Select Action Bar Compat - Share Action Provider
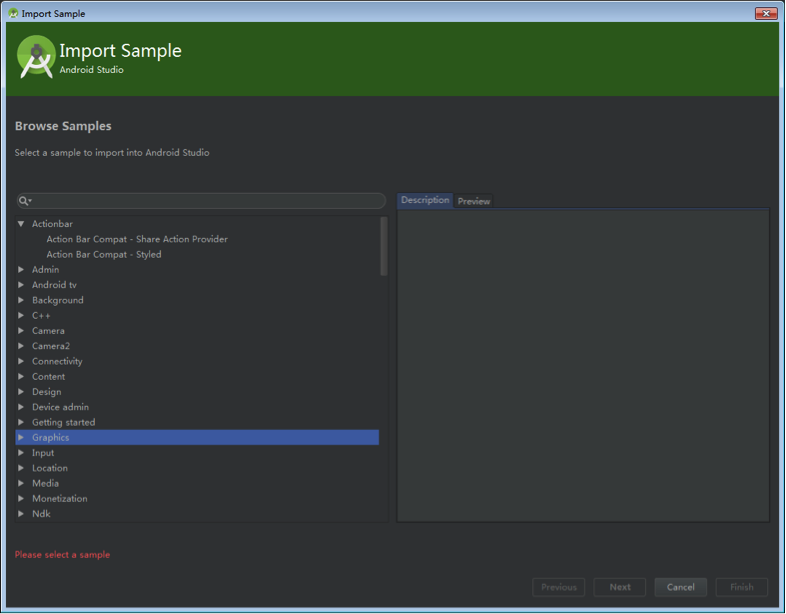The height and width of the screenshot is (614, 786). click(x=137, y=239)
